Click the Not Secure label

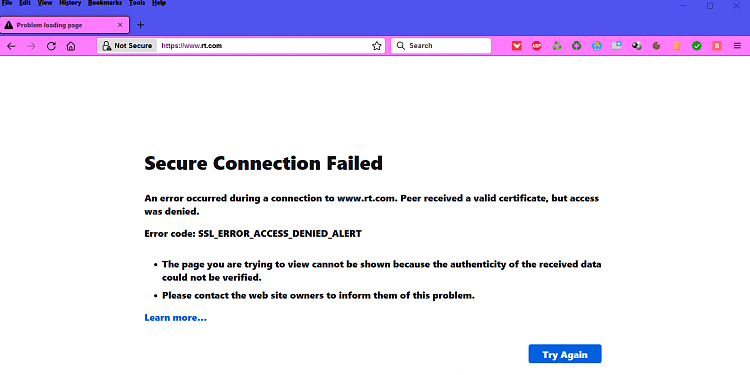coord(133,46)
